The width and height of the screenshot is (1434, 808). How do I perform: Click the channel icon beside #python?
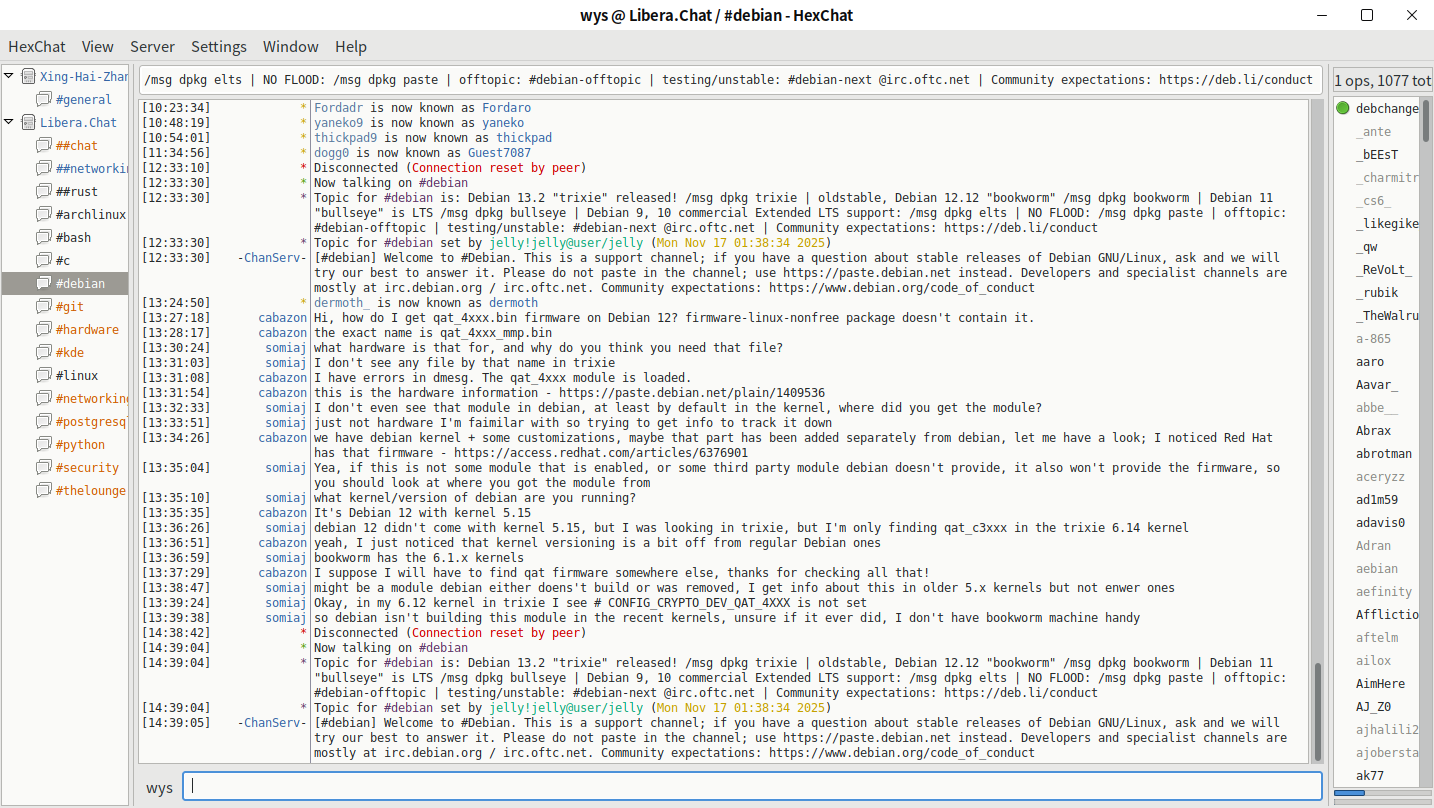[44, 445]
